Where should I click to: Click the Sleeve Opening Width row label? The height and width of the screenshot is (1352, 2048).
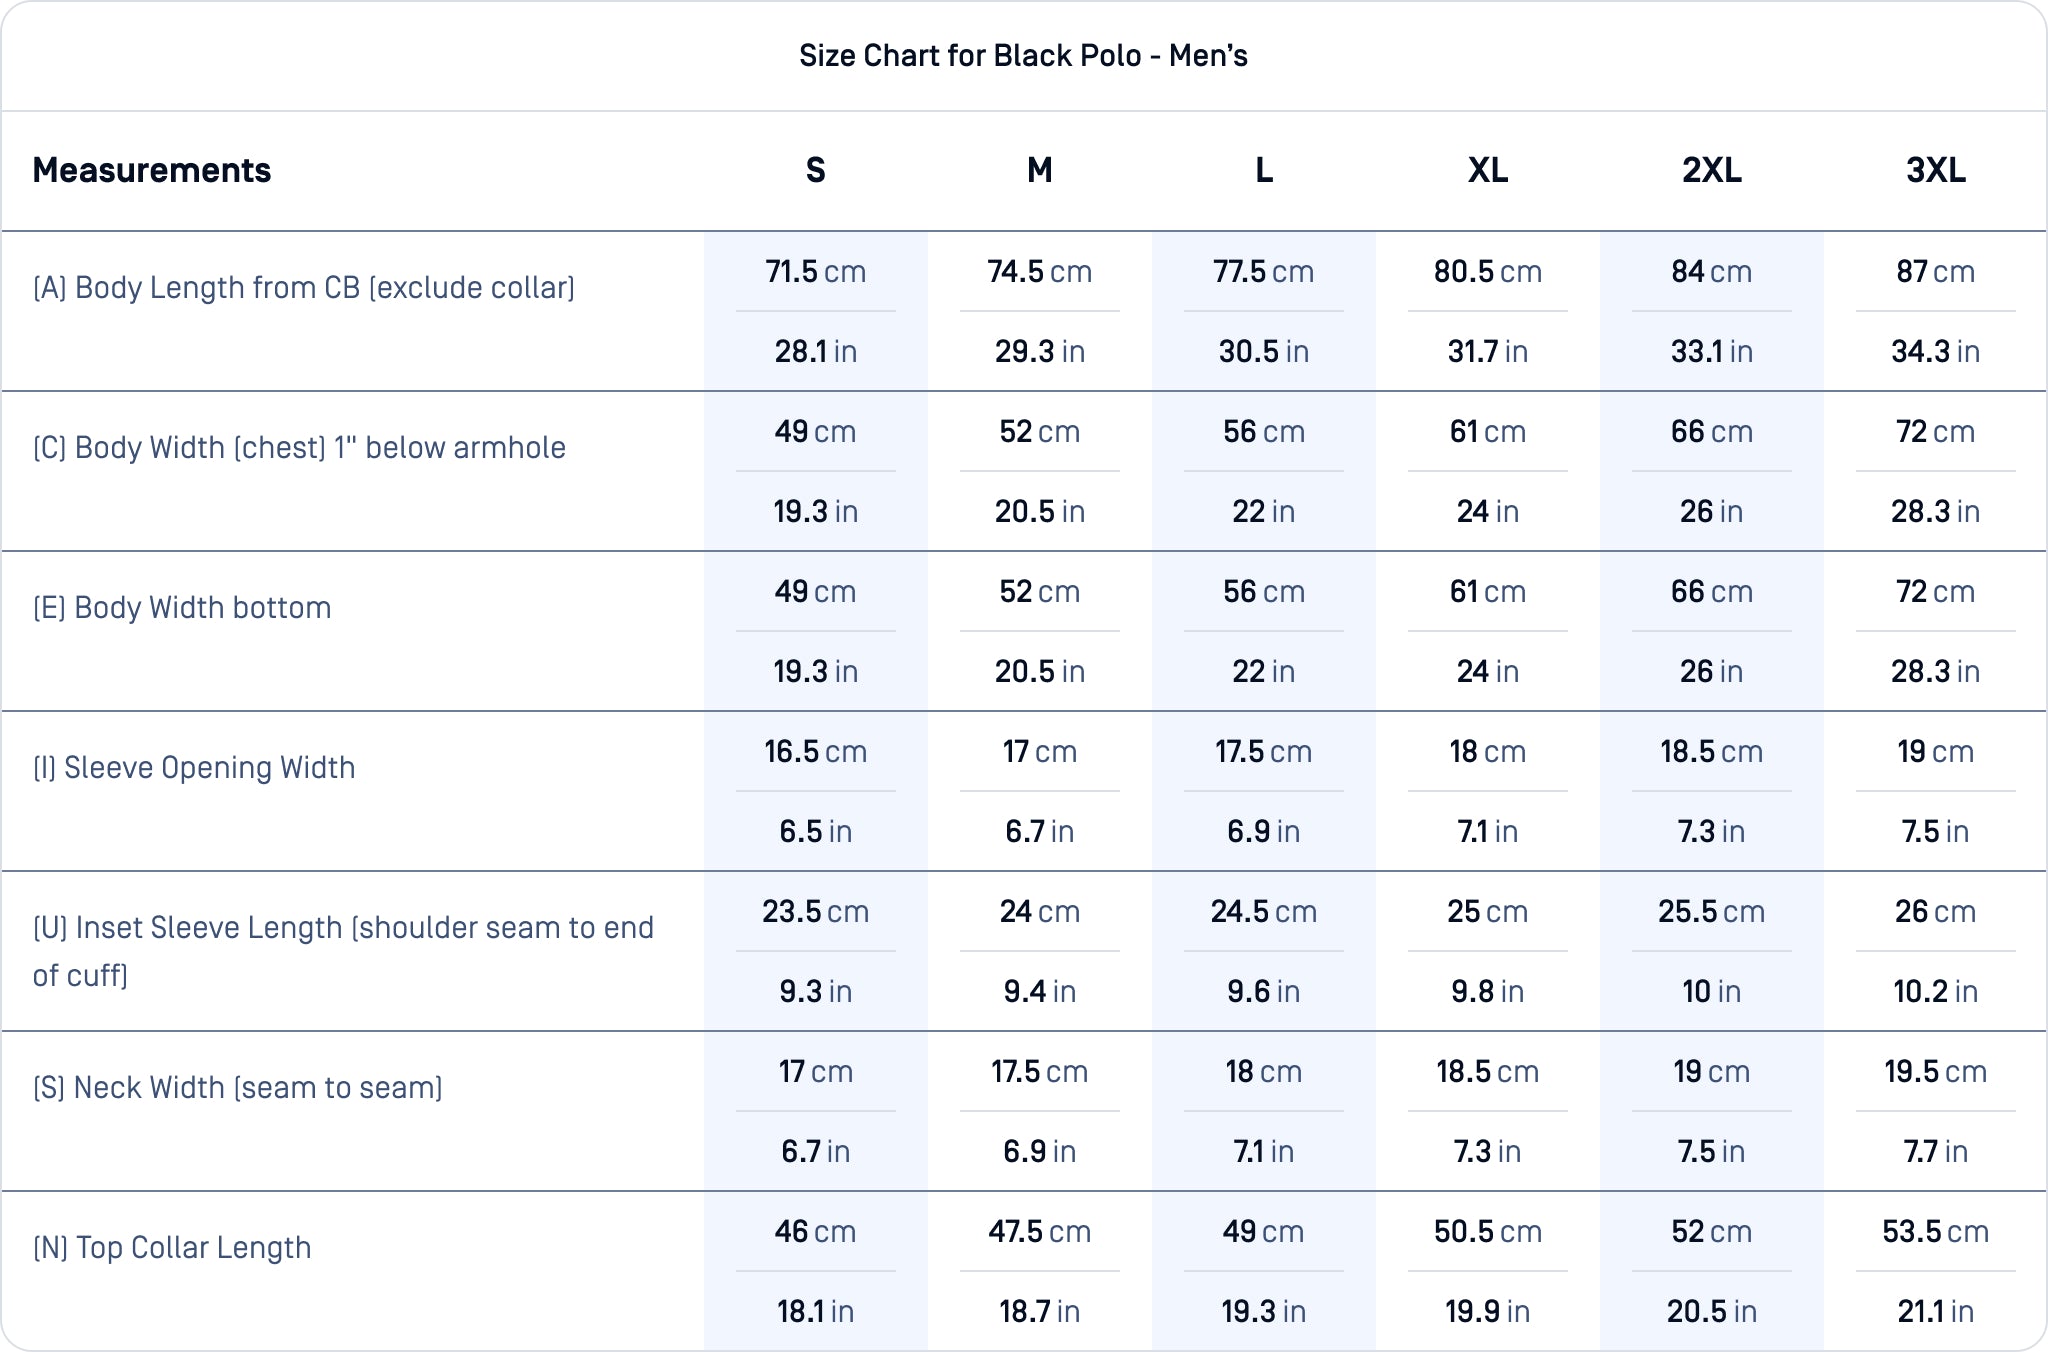pos(195,768)
